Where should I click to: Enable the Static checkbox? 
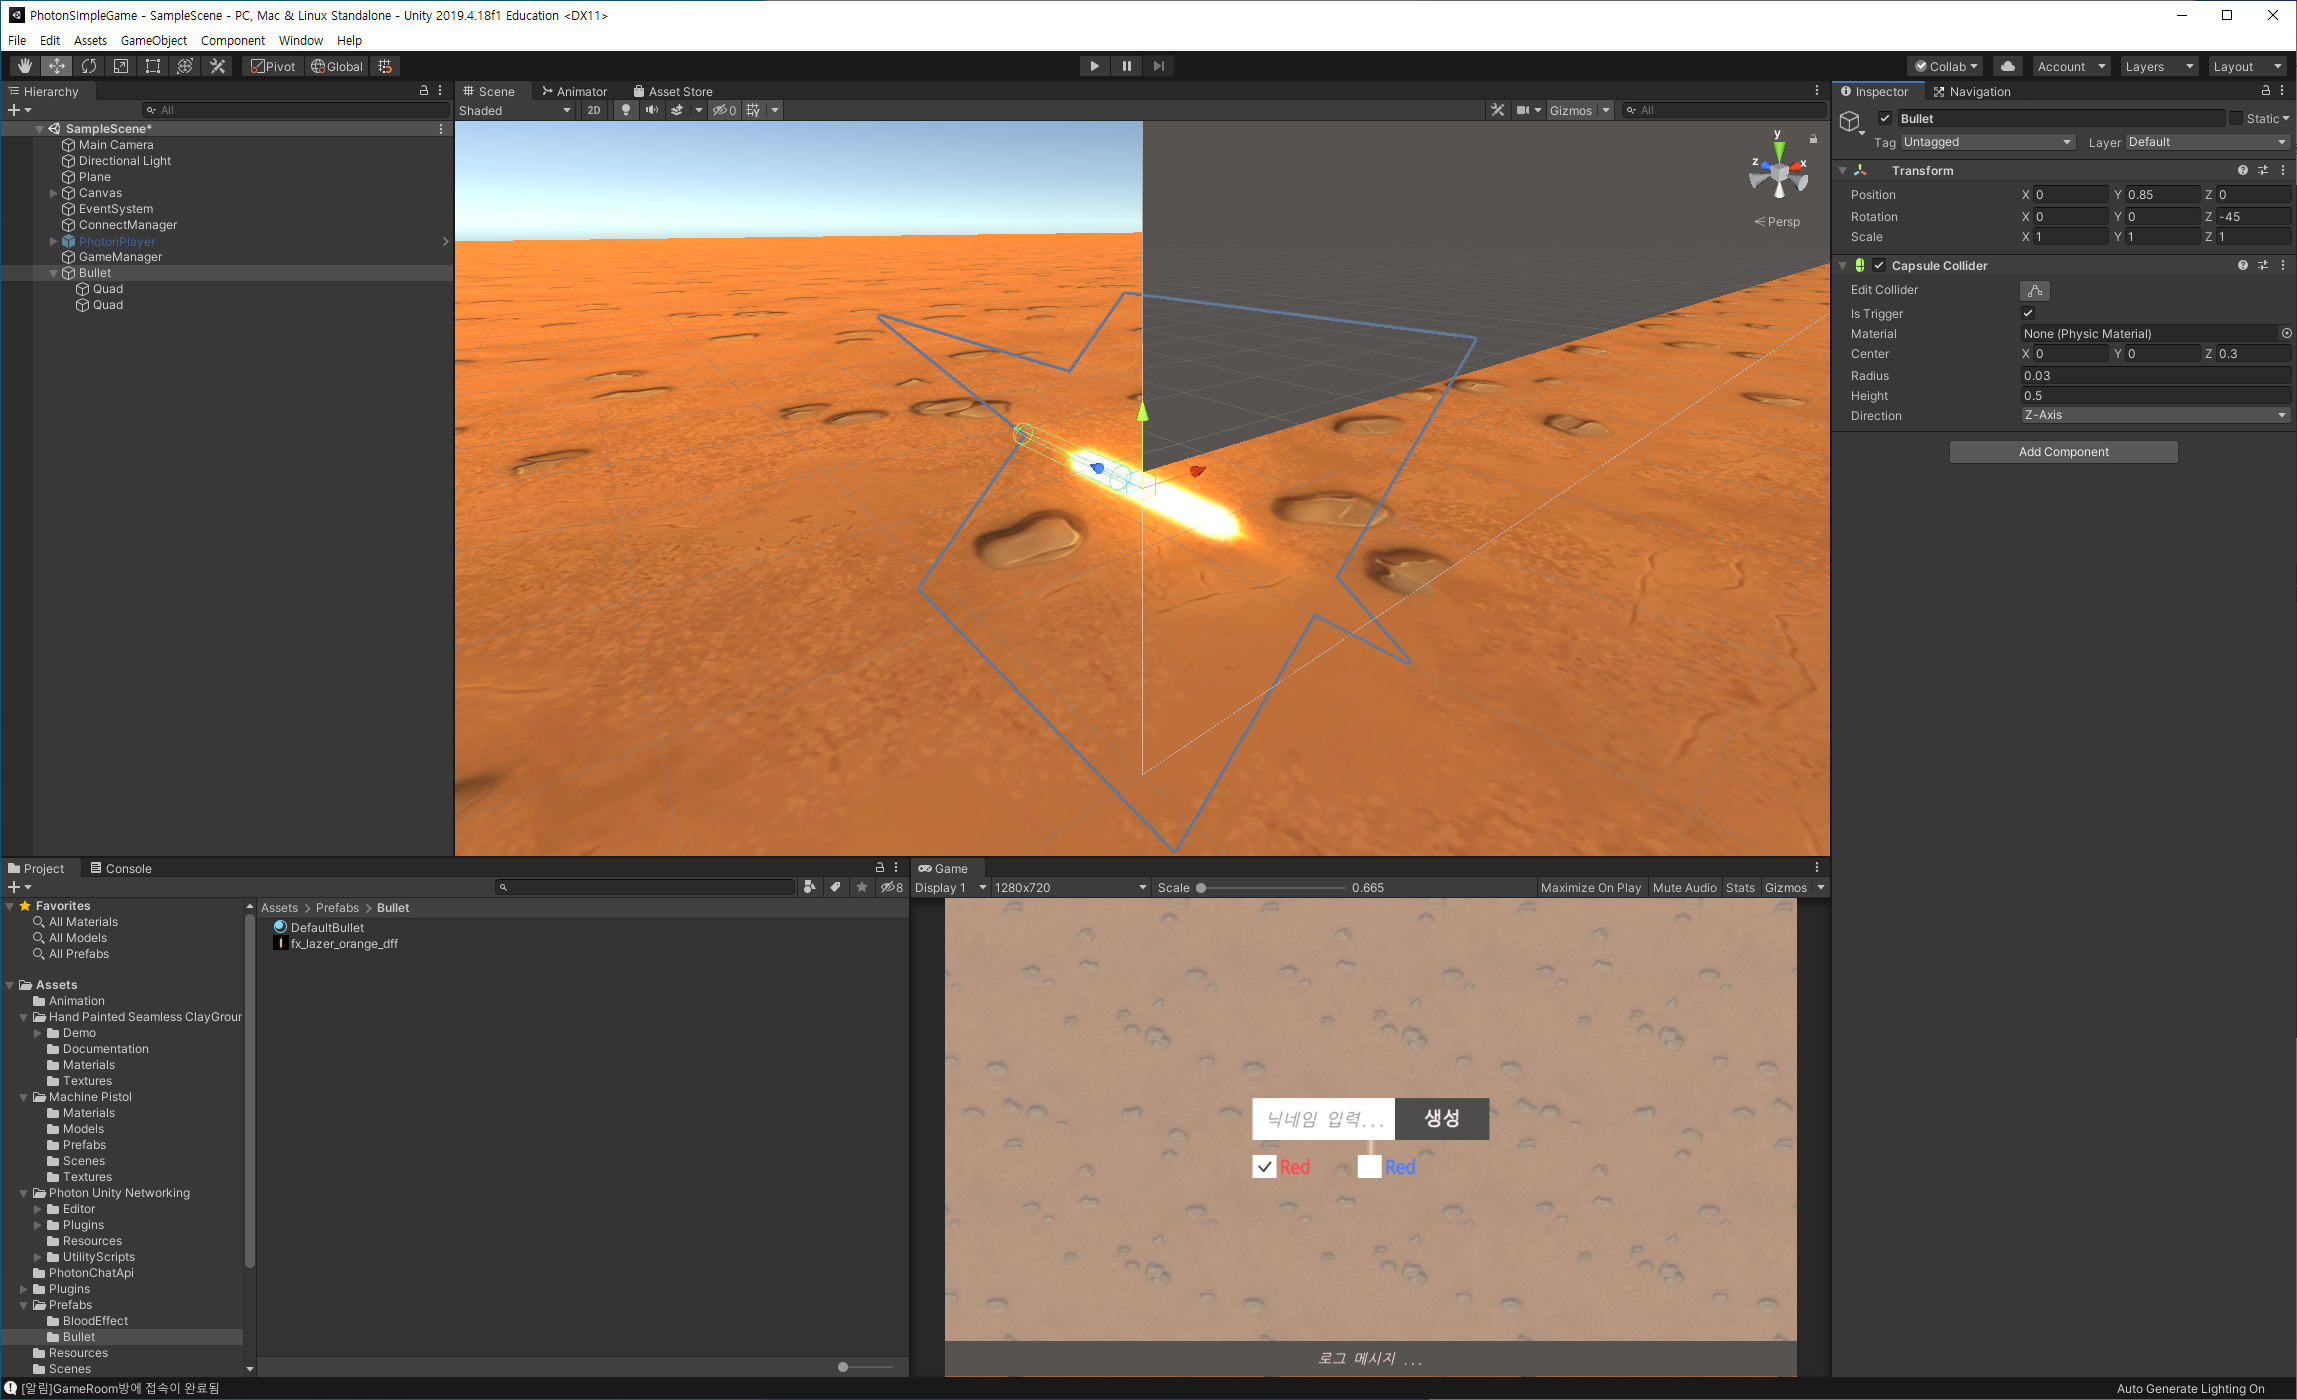tap(2235, 118)
